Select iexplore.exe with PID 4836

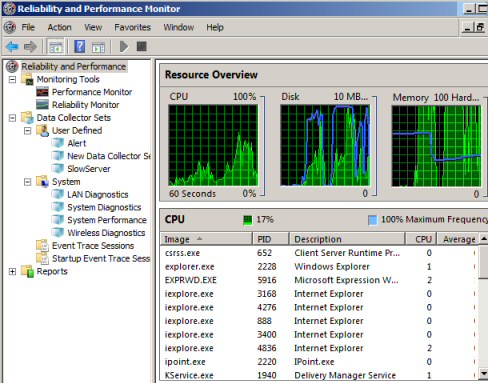[x=319, y=348]
